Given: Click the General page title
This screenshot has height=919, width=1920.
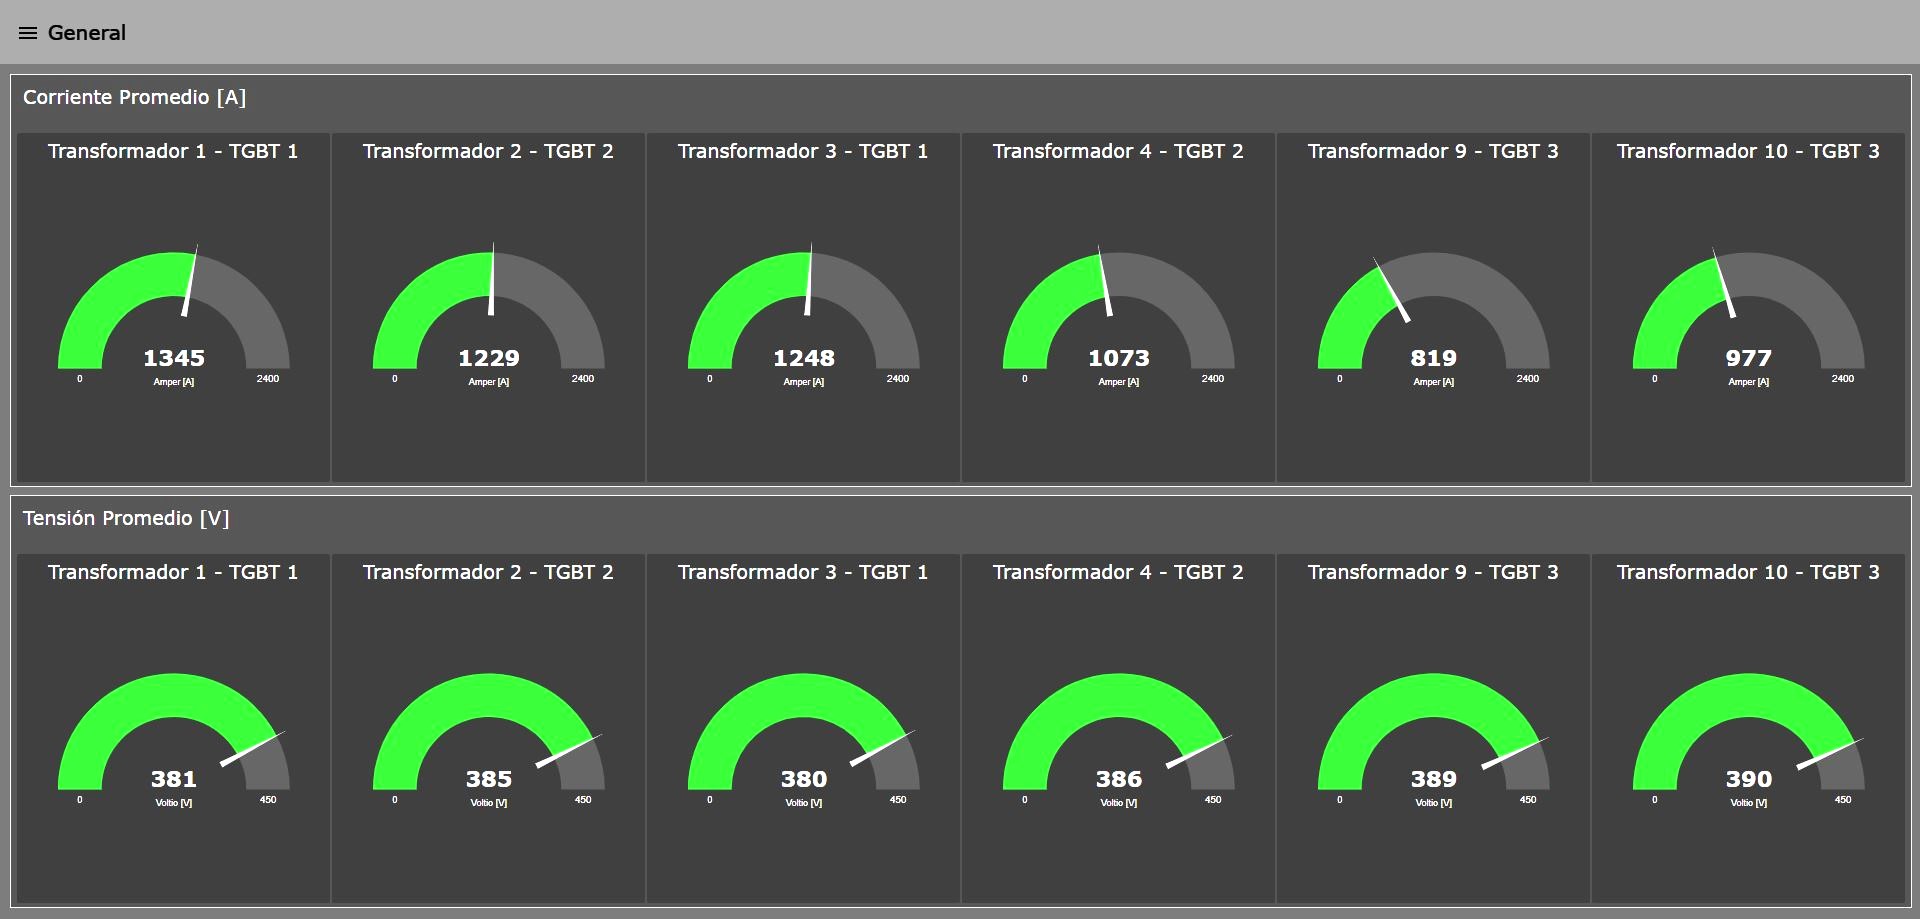Looking at the screenshot, I should (87, 33).
